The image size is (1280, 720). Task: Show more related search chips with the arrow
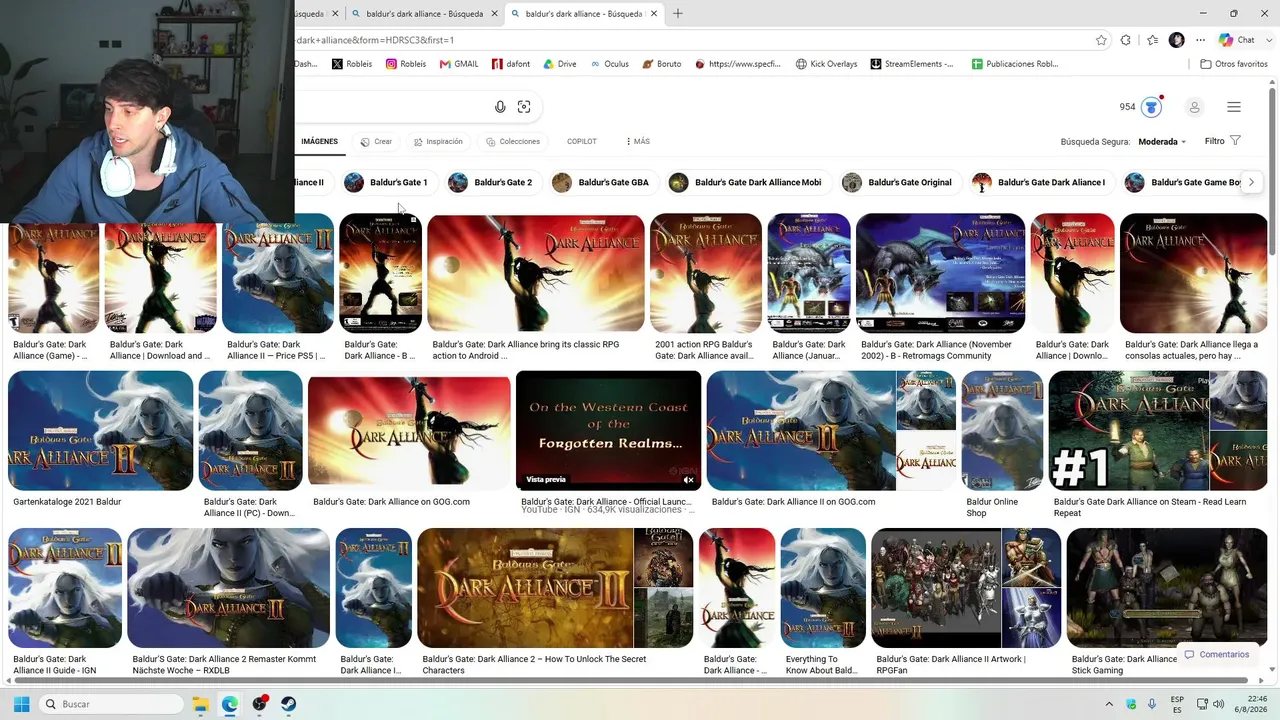point(1251,182)
